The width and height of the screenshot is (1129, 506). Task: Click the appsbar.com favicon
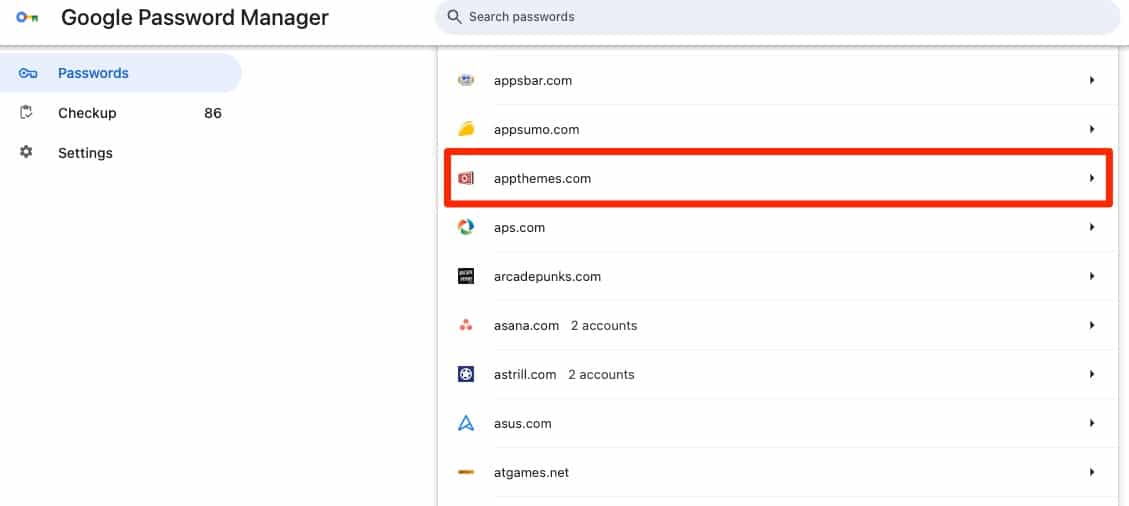pos(466,81)
